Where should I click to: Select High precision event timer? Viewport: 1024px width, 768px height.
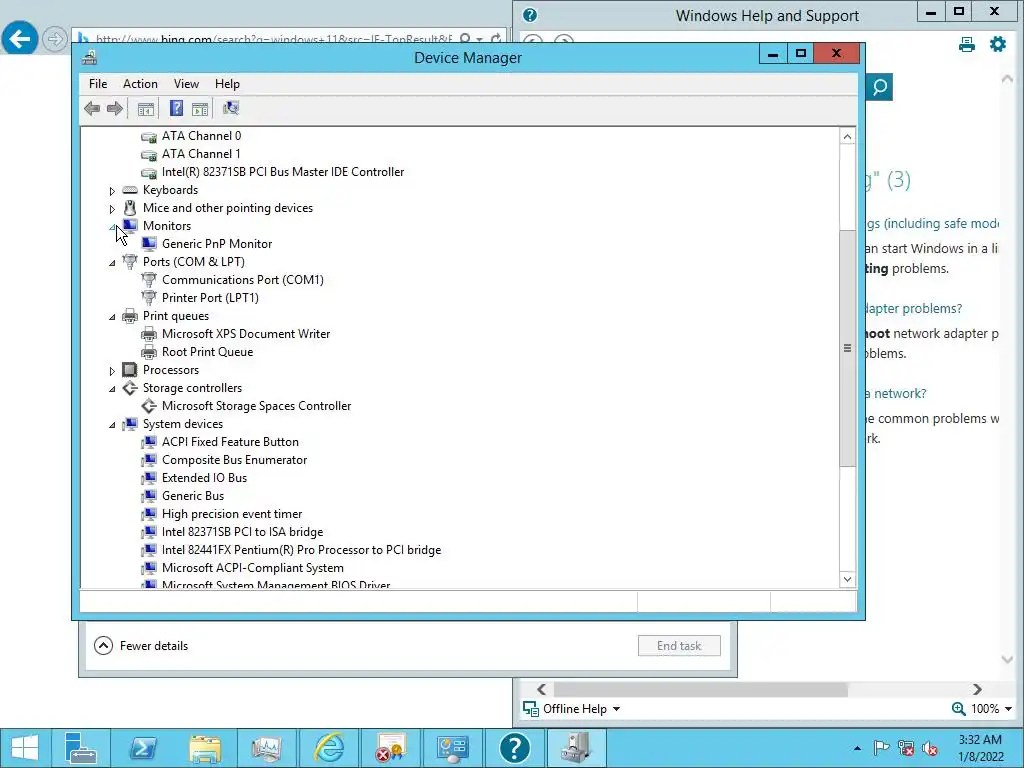[232, 514]
